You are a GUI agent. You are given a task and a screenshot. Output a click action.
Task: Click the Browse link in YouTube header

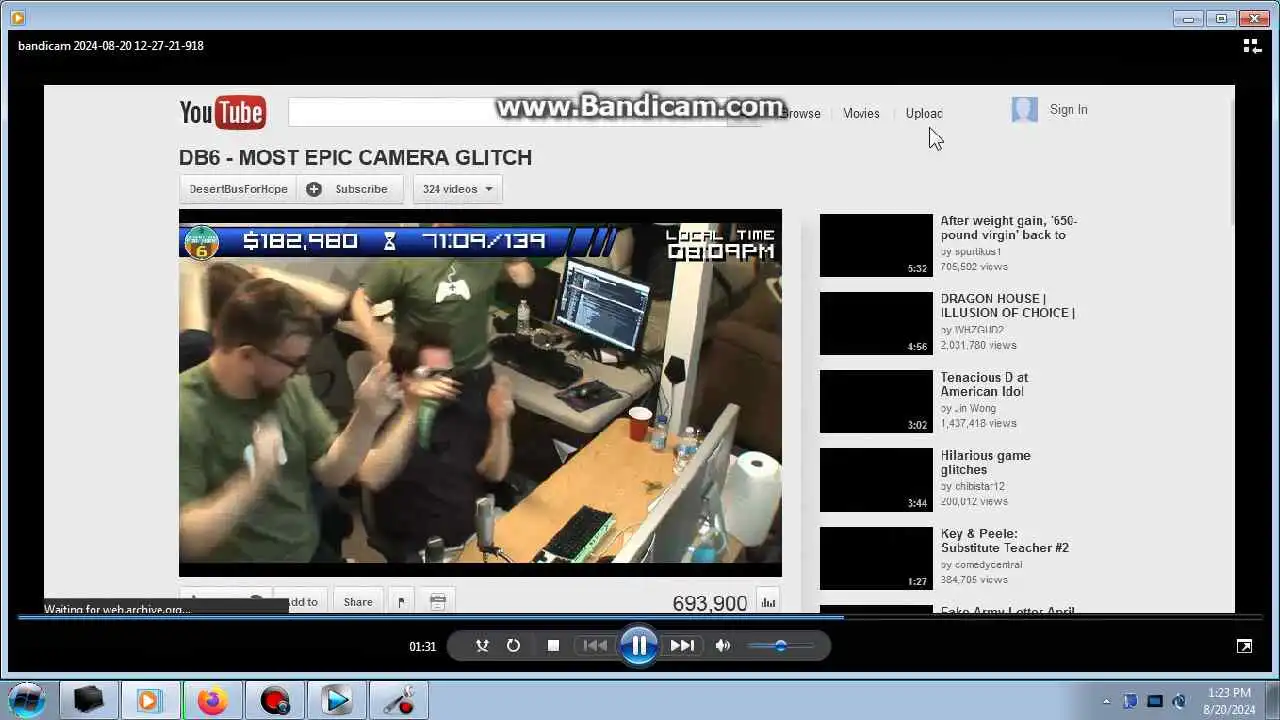tap(800, 114)
